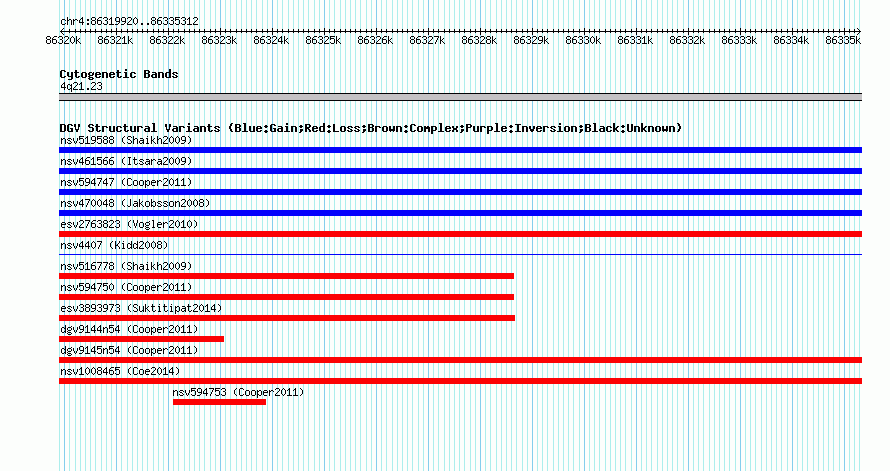Select the red bar under nsv594750
The height and width of the screenshot is (471, 890).
point(287,297)
